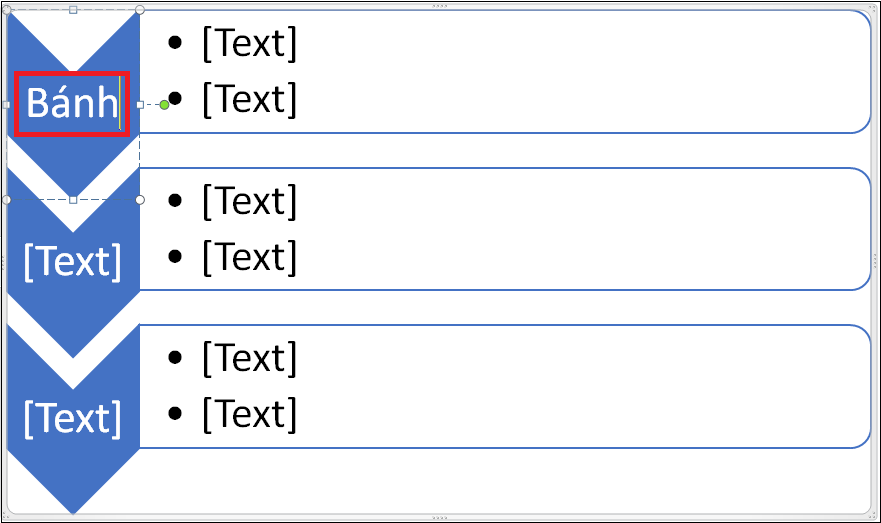Image resolution: width=881 pixels, height=523 pixels.
Task: Click the SmartArt frame's top edge grip dots
Action: click(440, 6)
